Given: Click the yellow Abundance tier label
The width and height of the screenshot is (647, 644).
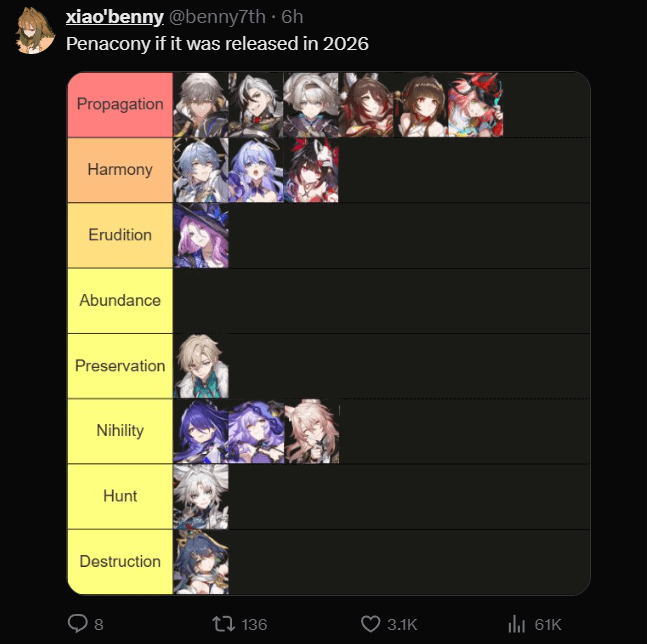Looking at the screenshot, I should [x=120, y=301].
